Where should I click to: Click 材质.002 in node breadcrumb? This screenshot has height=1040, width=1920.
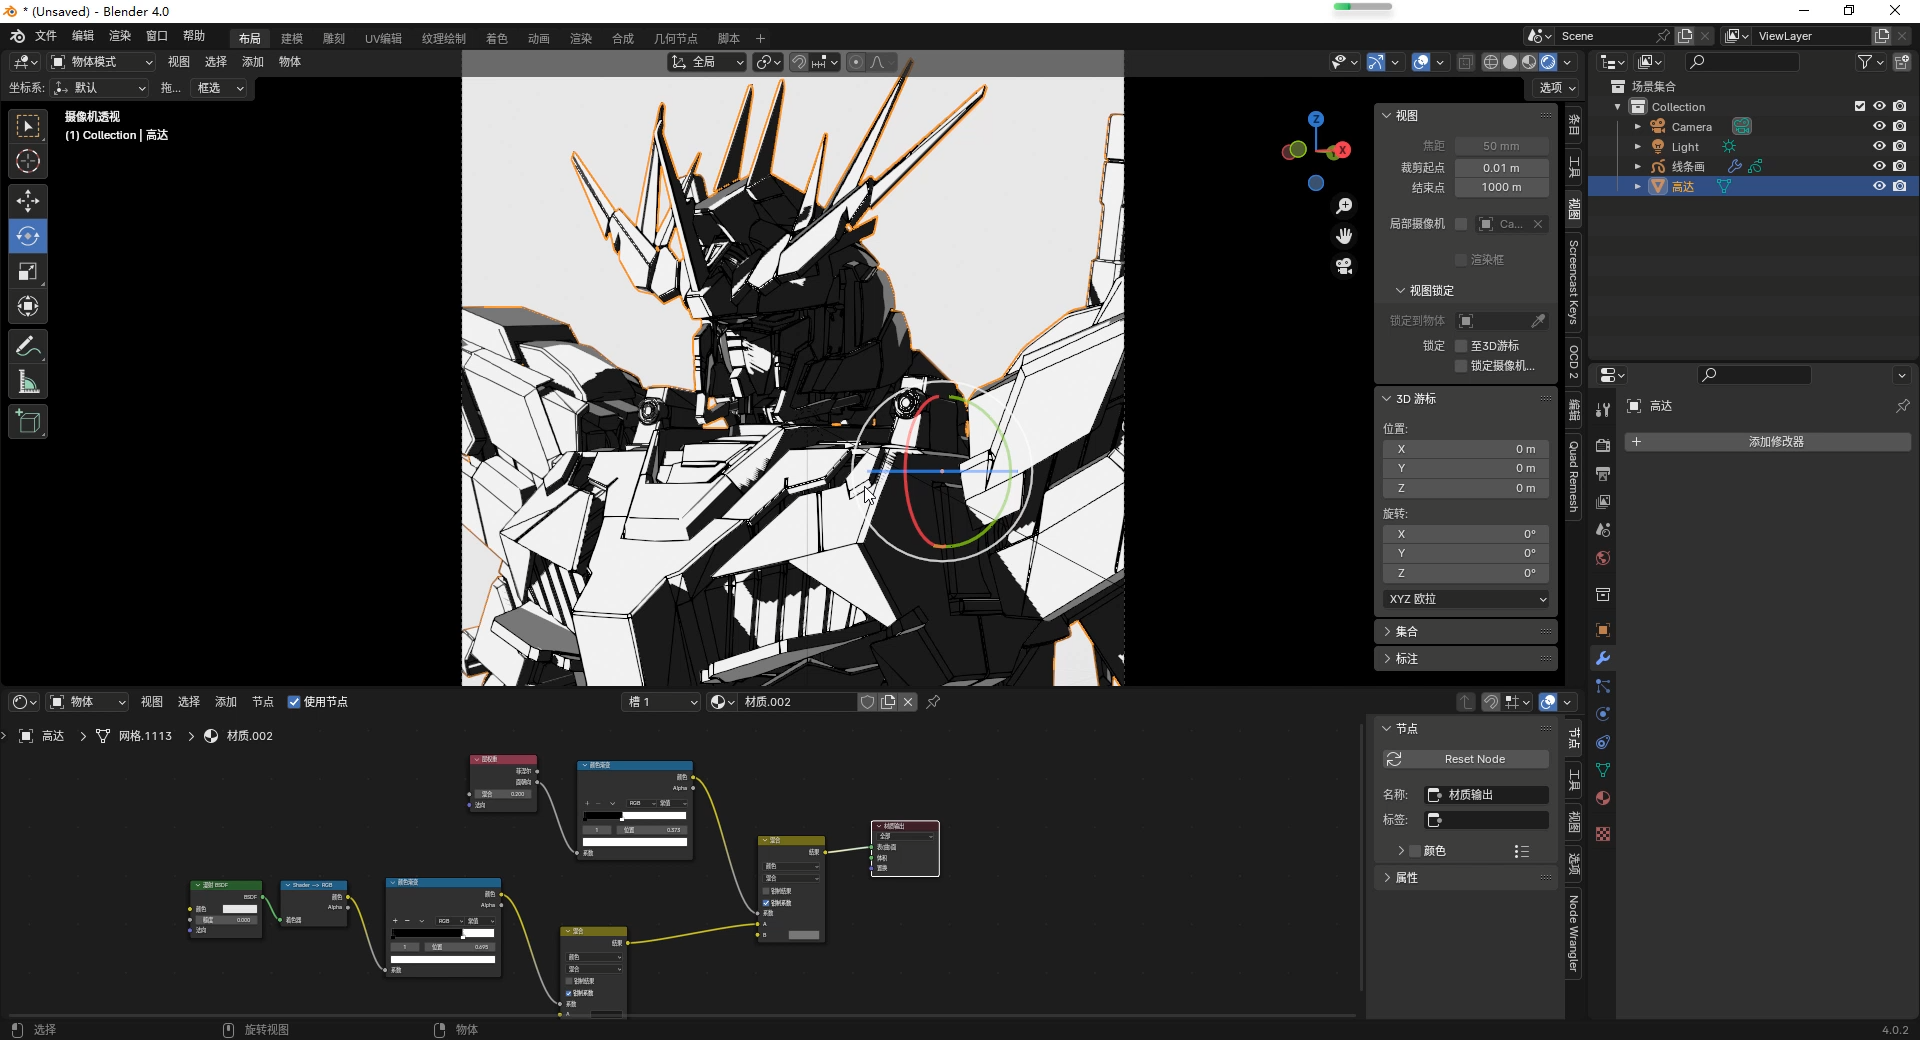tap(249, 736)
